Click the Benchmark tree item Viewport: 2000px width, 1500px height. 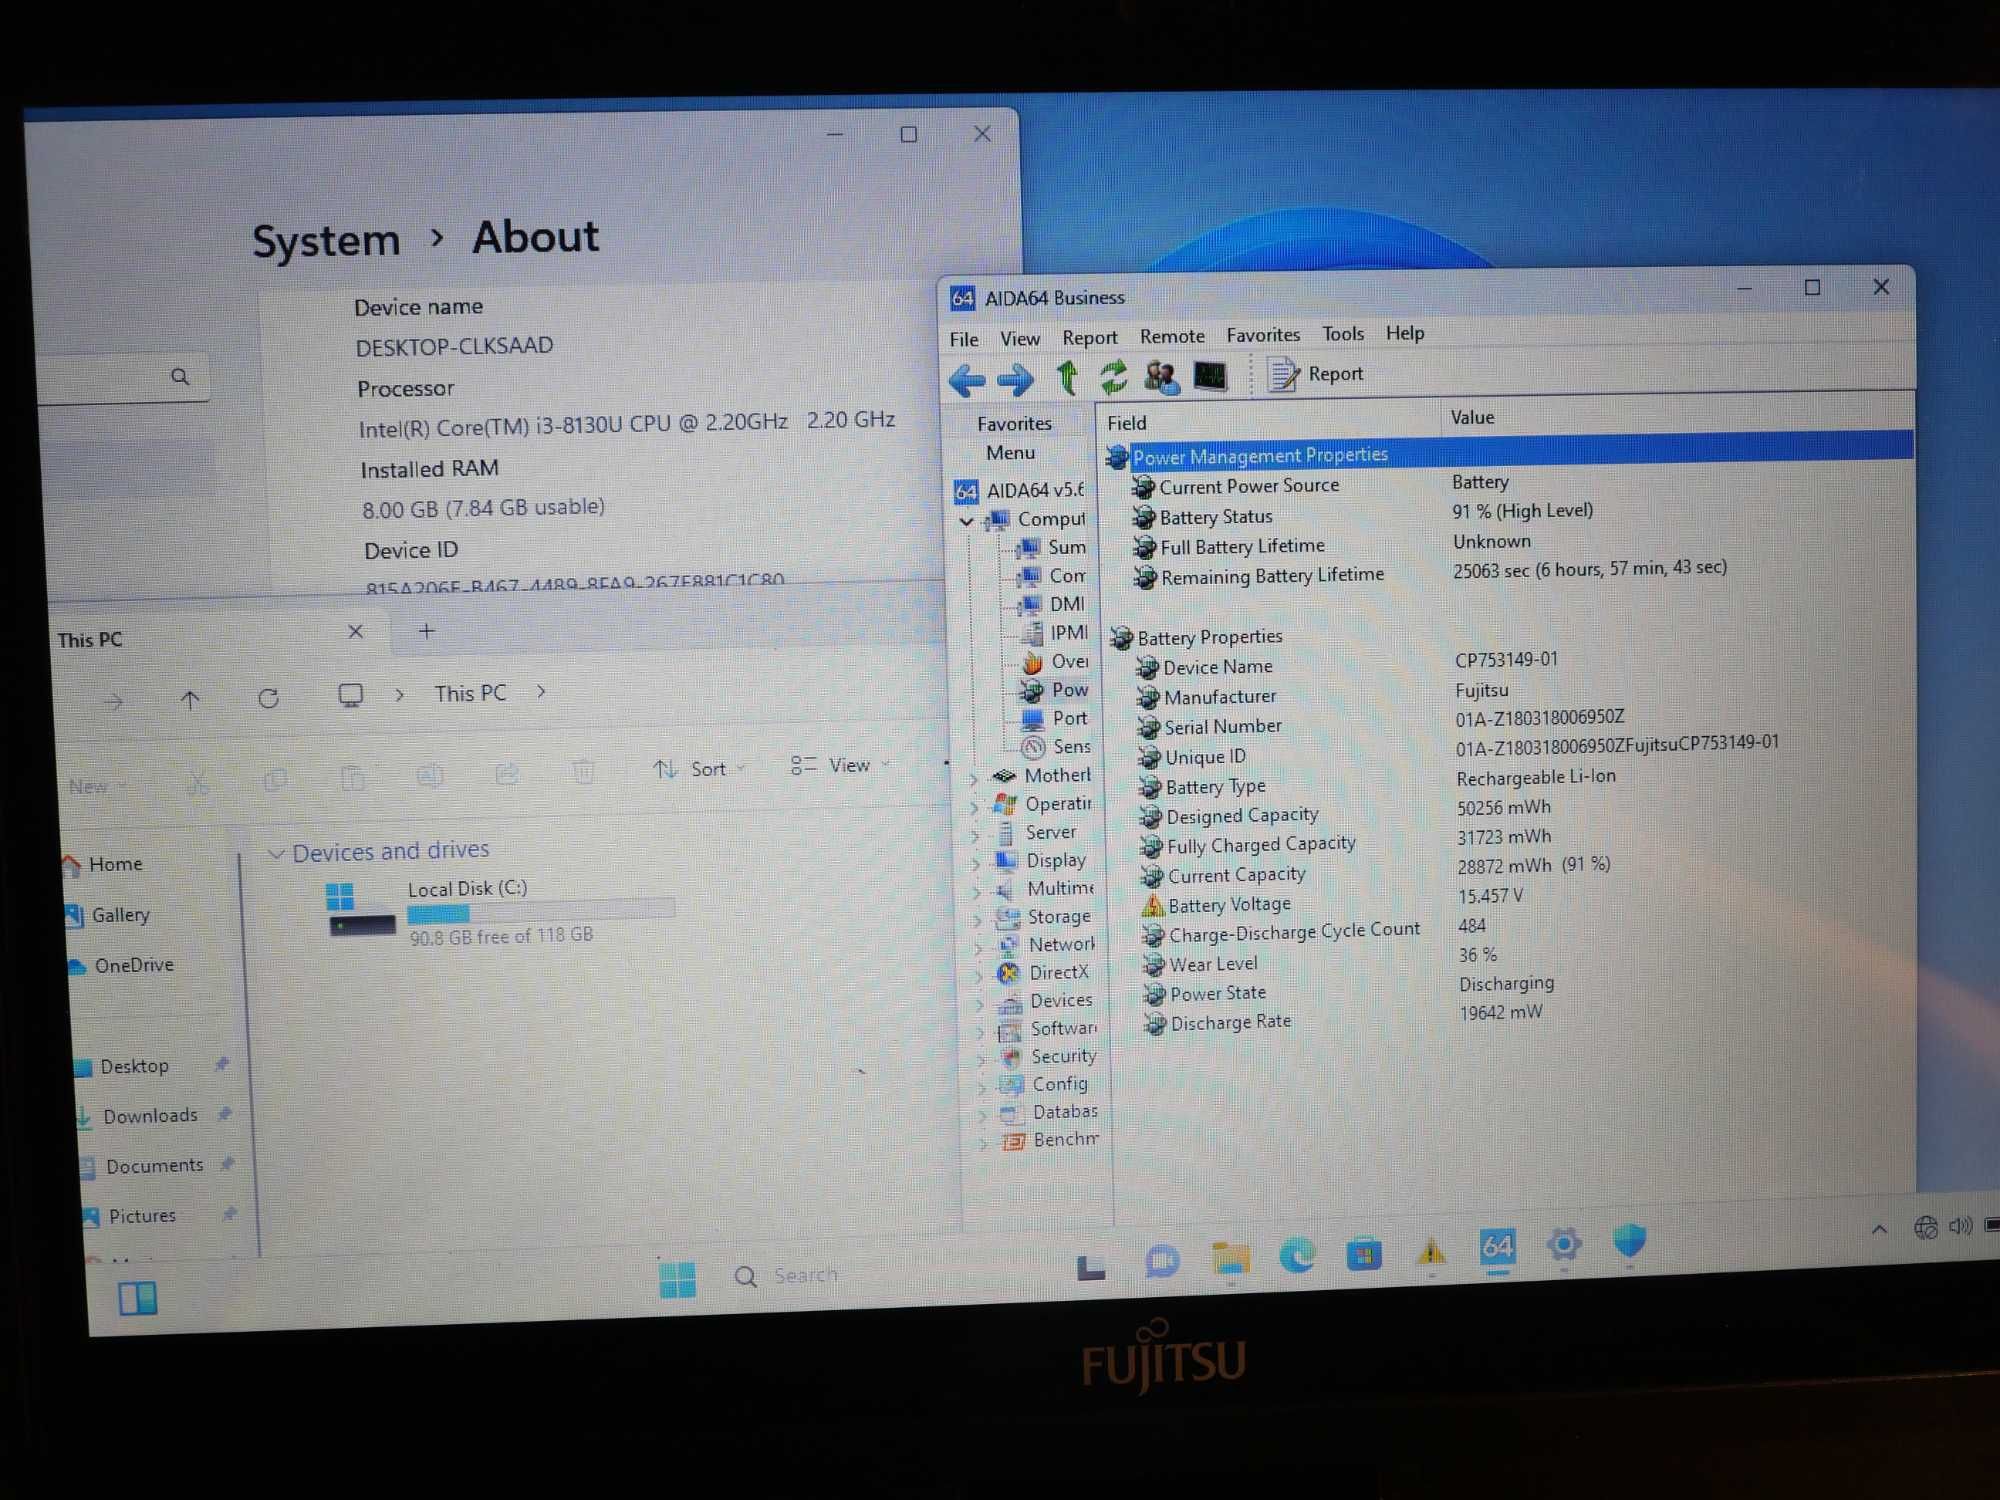tap(1050, 1140)
